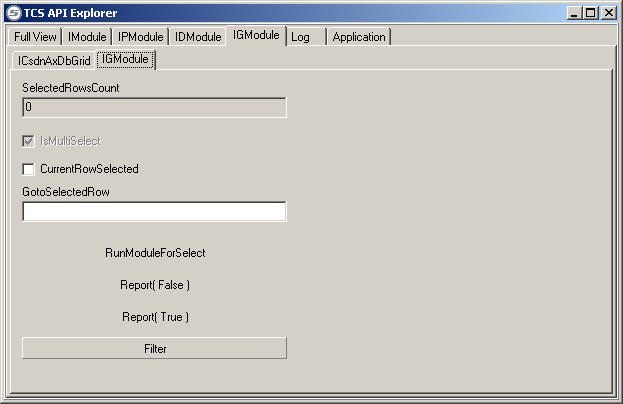Toggle the CurrentRowSelected checkbox

pos(28,169)
